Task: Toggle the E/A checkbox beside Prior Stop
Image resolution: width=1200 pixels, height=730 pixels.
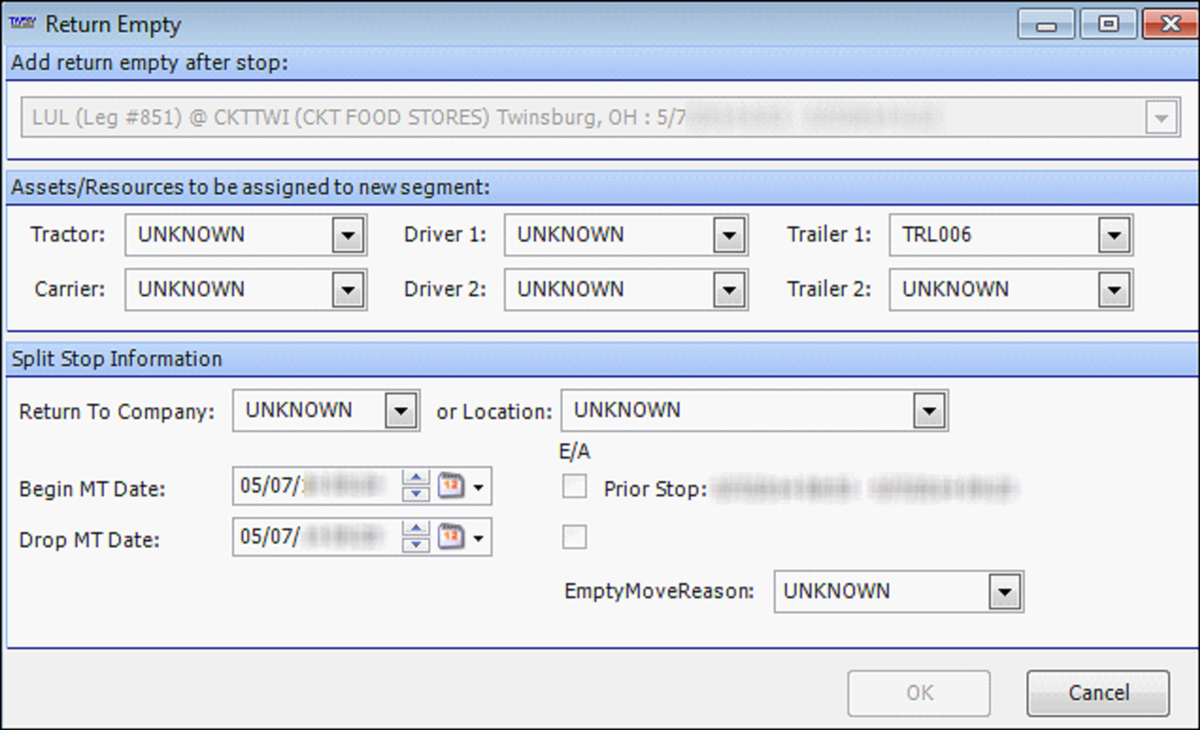Action: tap(575, 488)
